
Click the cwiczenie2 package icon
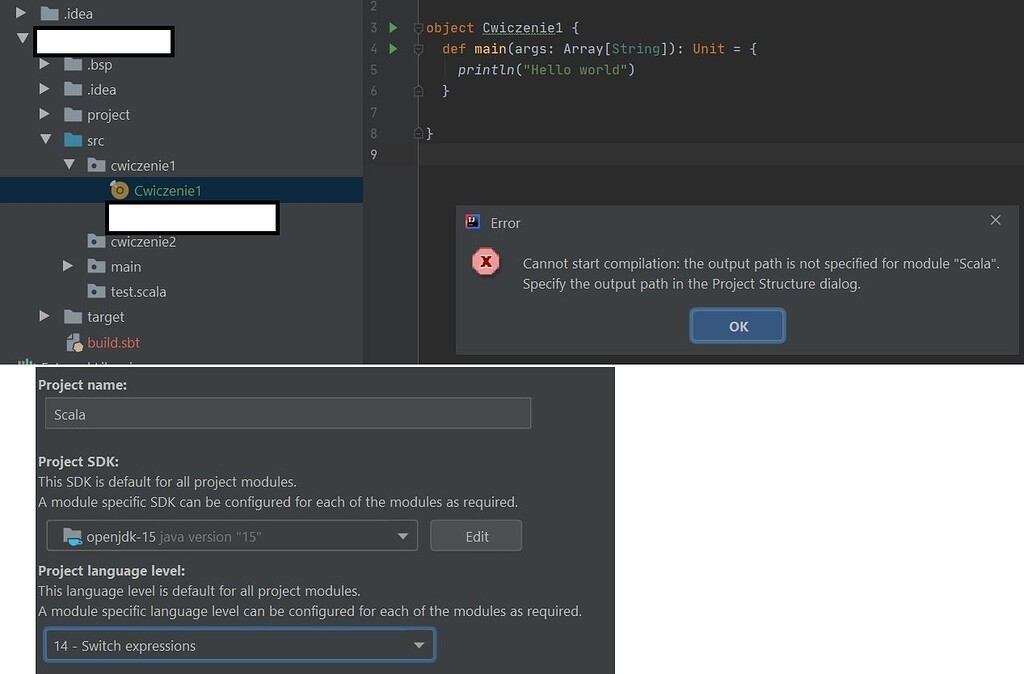click(96, 242)
